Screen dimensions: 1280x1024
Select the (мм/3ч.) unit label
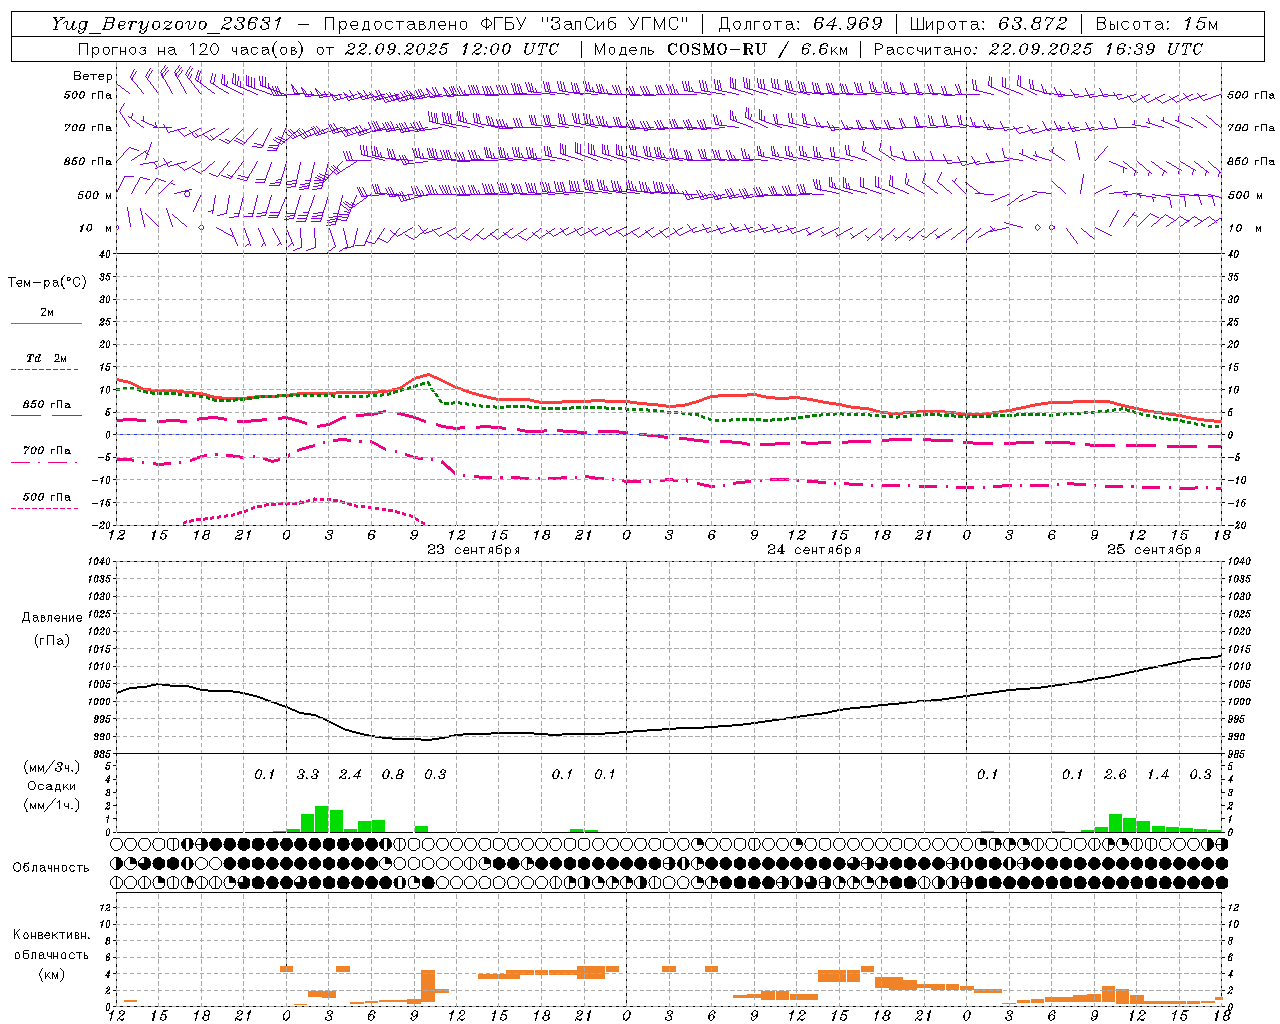point(51,767)
